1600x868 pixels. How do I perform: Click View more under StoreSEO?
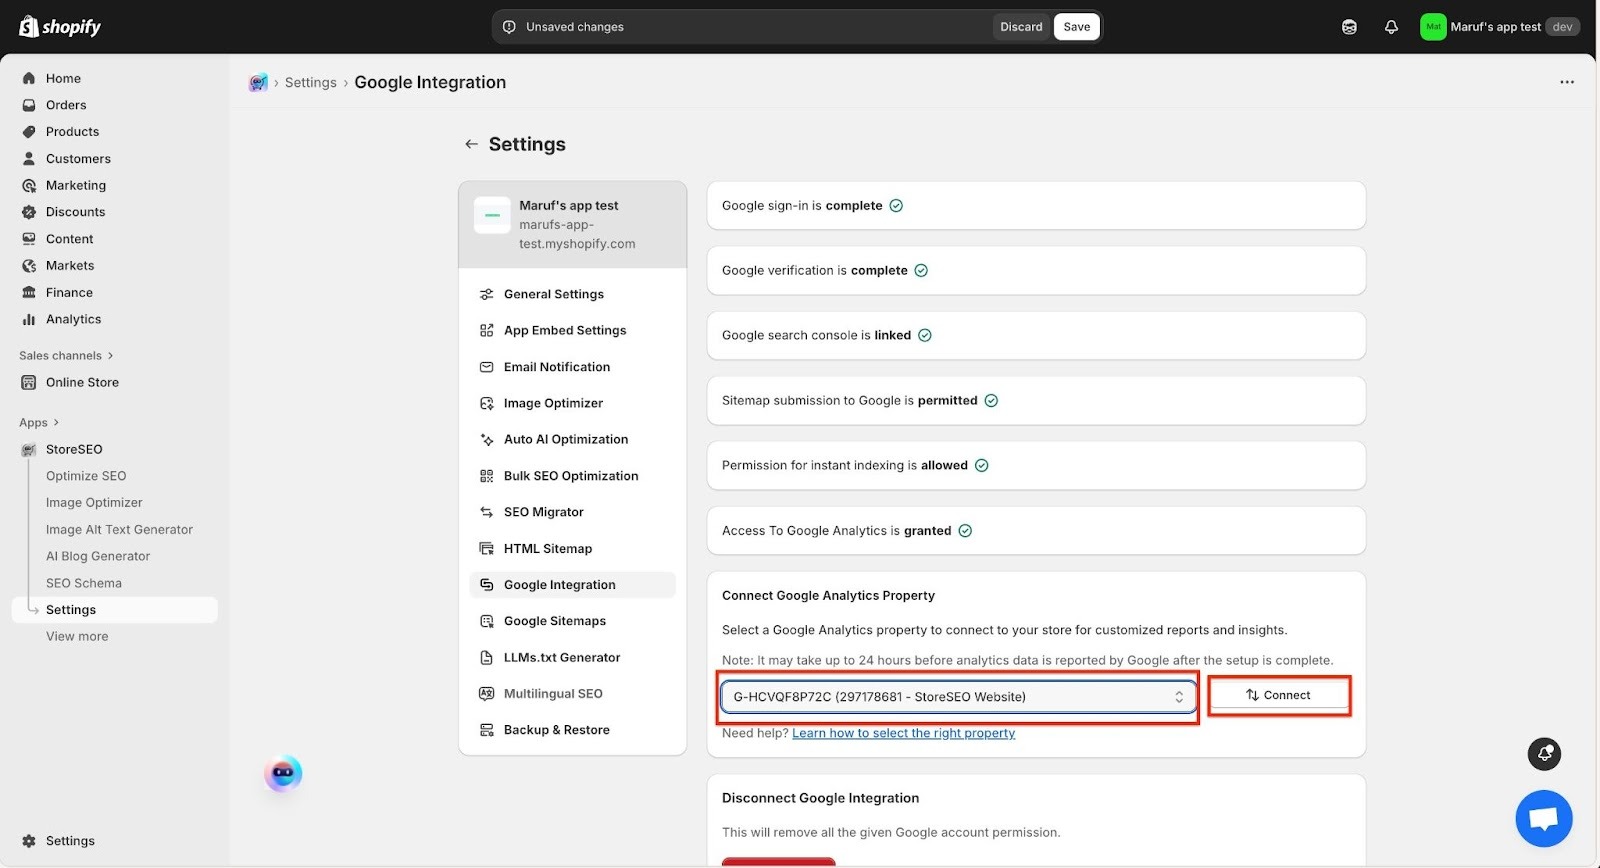click(x=77, y=636)
